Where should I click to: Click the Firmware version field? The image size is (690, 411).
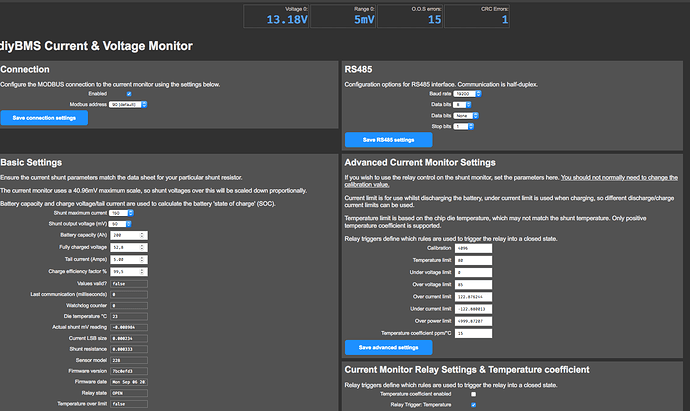[129, 371]
